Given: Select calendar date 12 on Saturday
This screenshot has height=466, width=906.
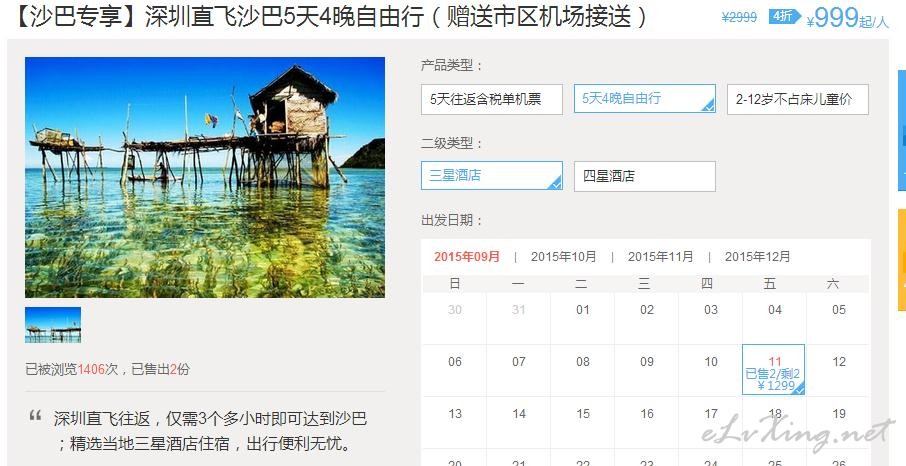Looking at the screenshot, I should (838, 363).
